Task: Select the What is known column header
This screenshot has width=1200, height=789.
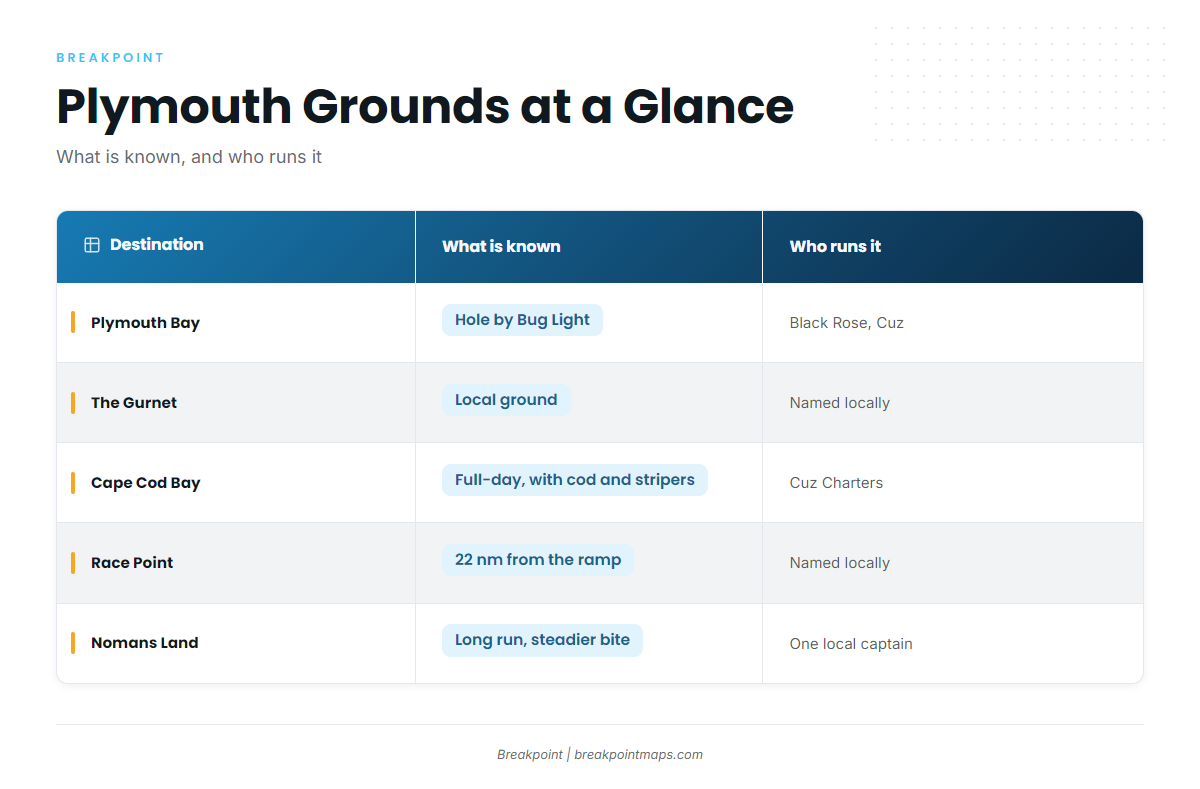Action: click(589, 246)
